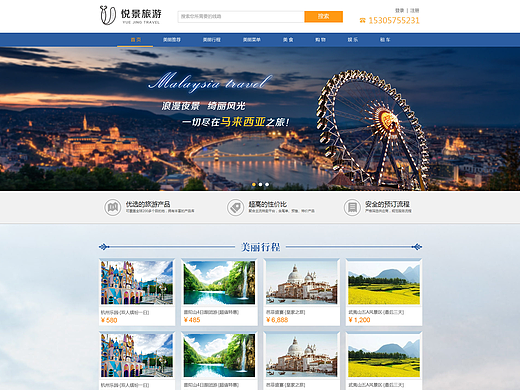Click the 美丽行程 section heading
Screen dimensions: 520x390
click(260, 247)
